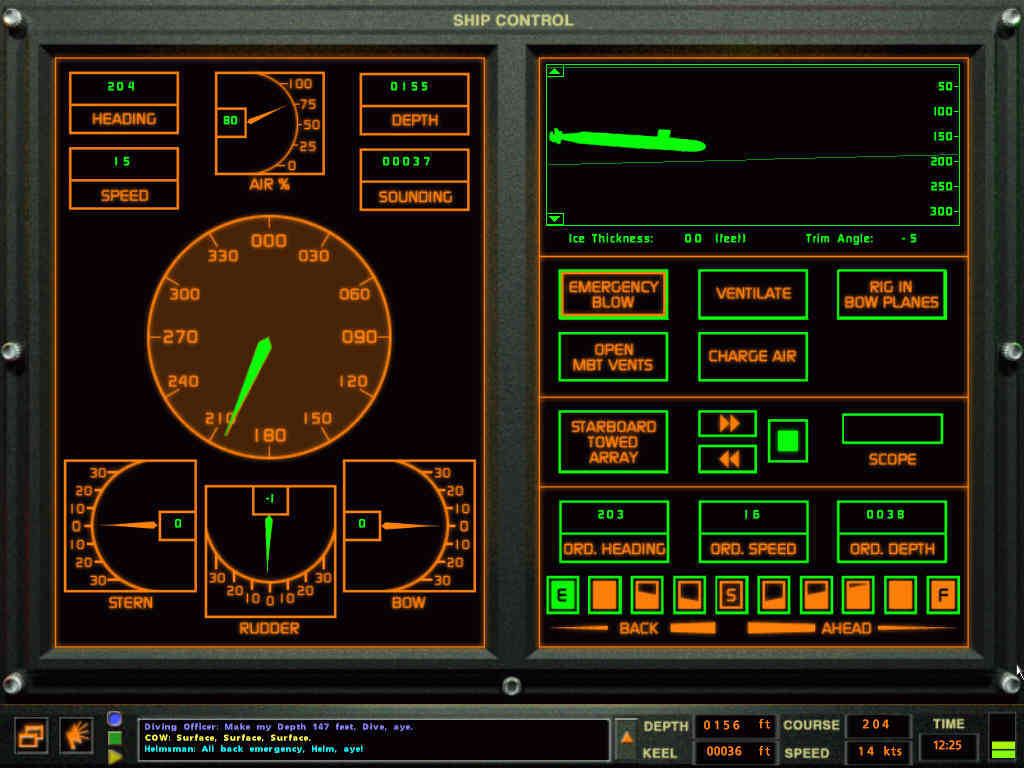1024x768 pixels.
Task: Click the 270 mark on the compass
Action: tap(180, 337)
